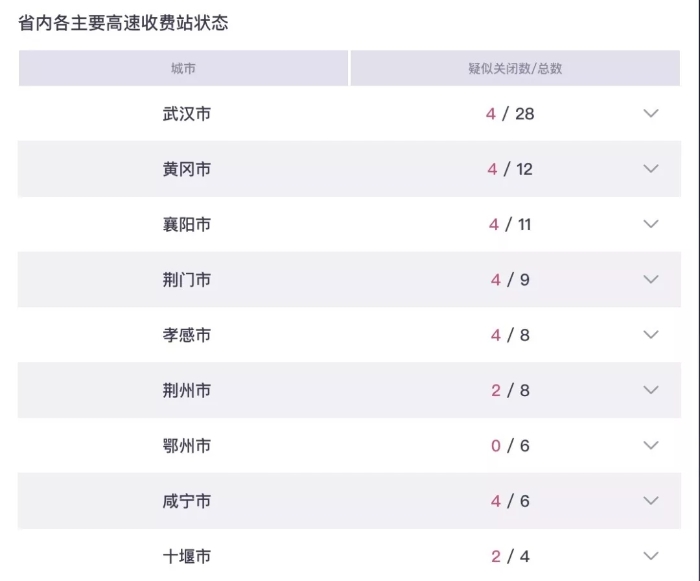The image size is (700, 581).
Task: Expand the 十堰市 row chevron
Action: click(x=651, y=556)
